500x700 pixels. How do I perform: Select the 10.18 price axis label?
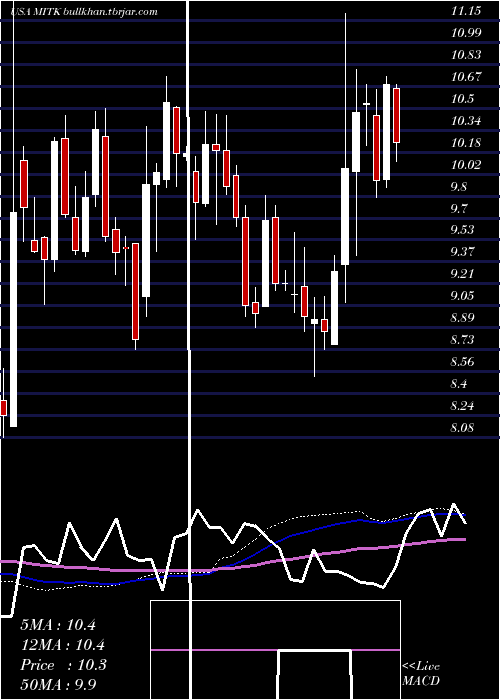[466, 142]
